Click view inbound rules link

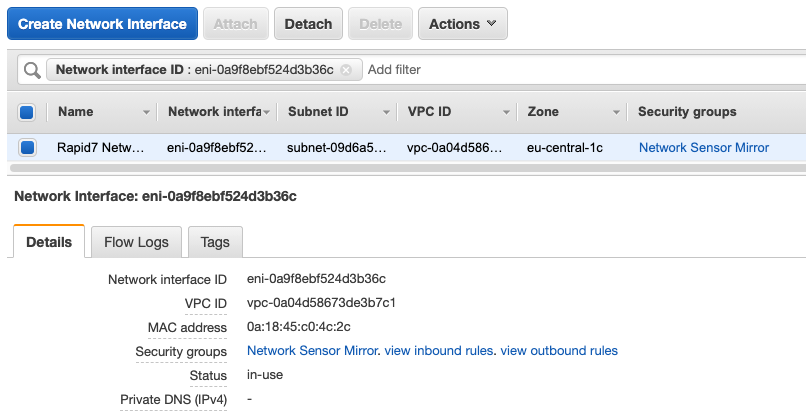coord(438,351)
